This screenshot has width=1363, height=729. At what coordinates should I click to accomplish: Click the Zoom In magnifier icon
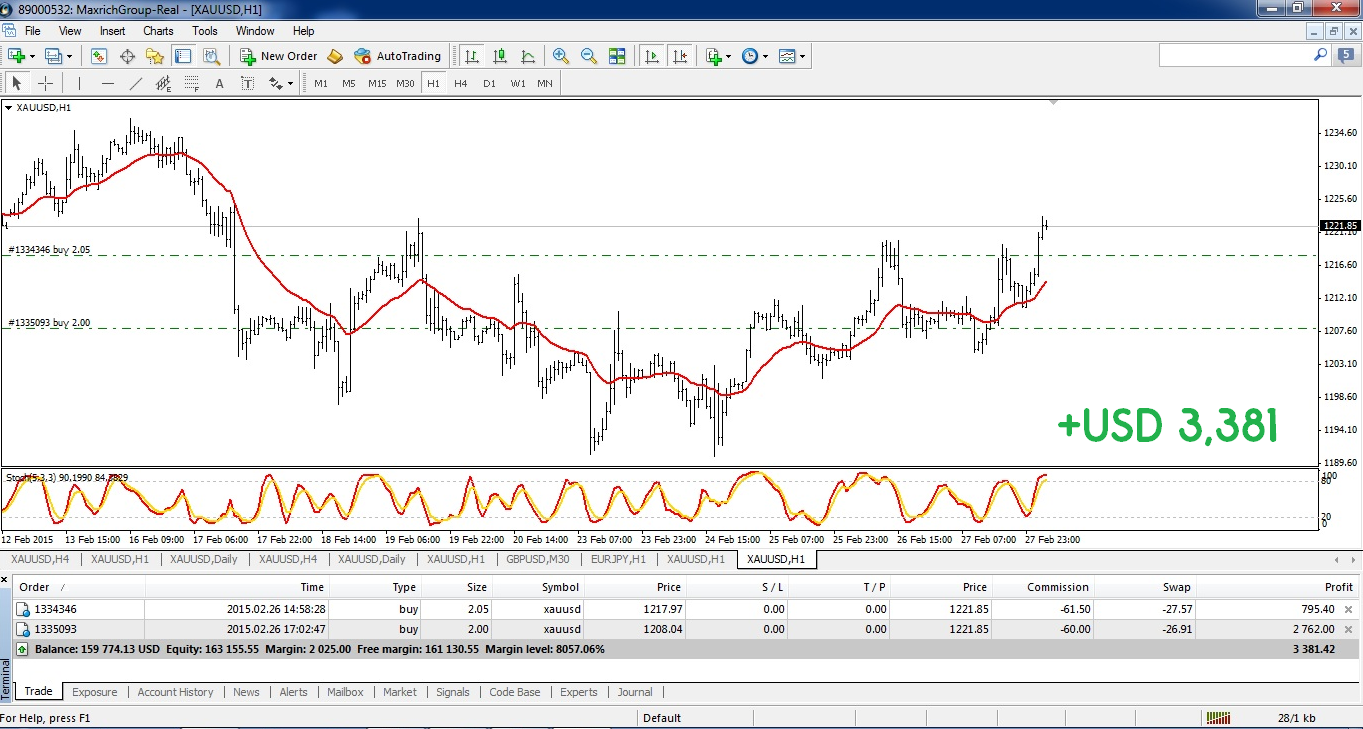[x=561, y=57]
